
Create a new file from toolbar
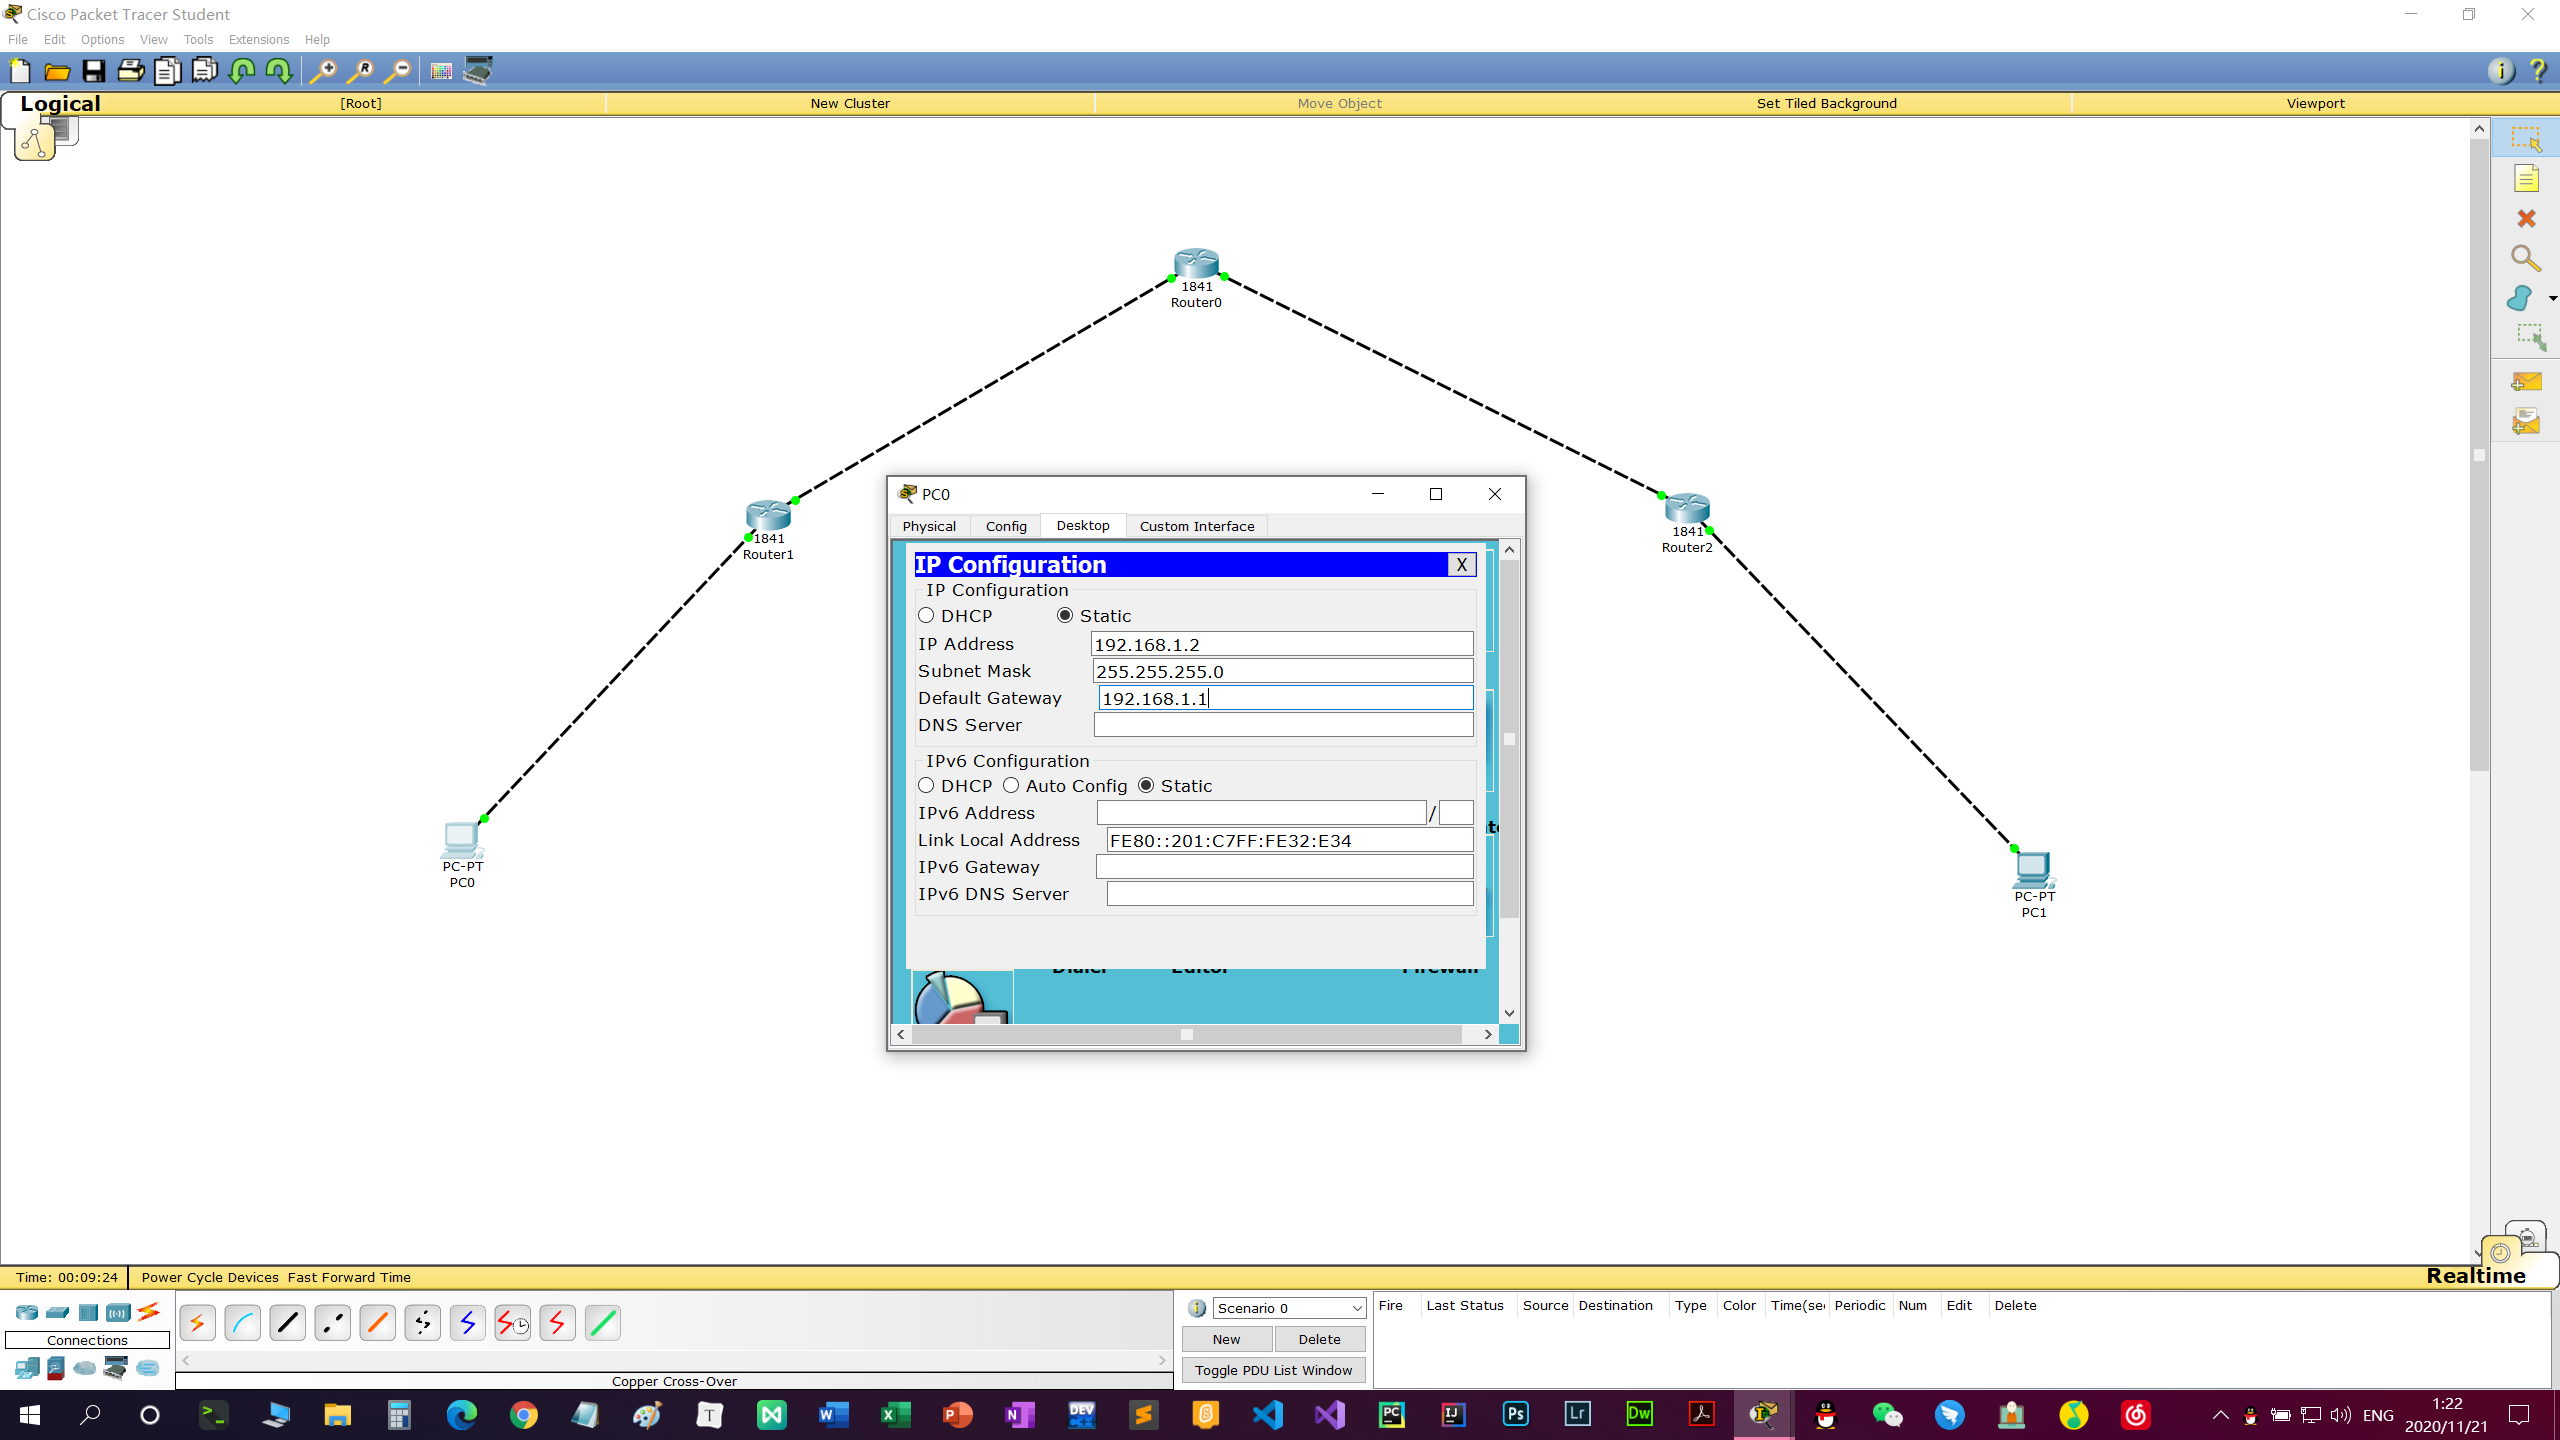click(20, 71)
